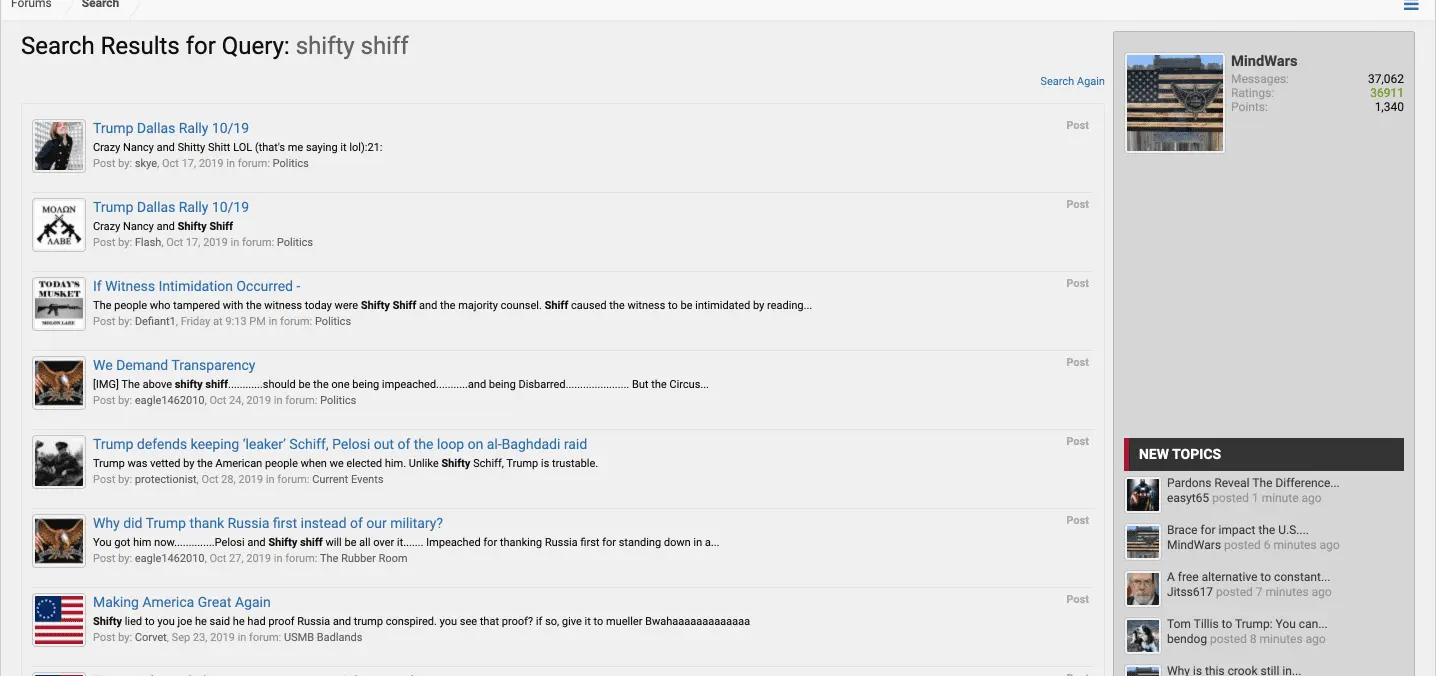
Task: Select the Search breadcrumb tab
Action: (x=100, y=5)
